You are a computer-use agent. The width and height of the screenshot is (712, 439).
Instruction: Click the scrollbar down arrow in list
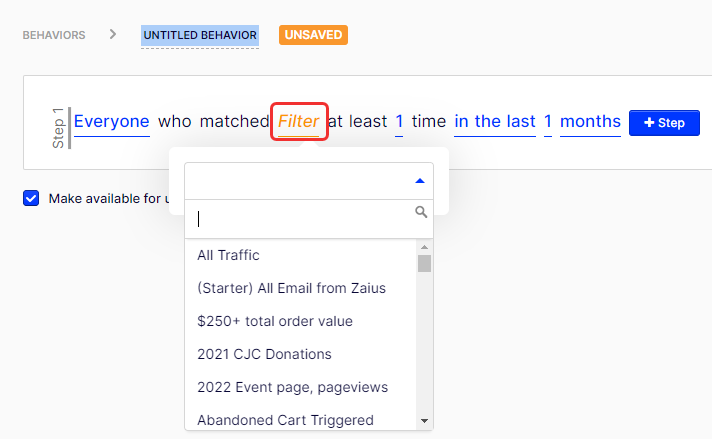pyautogui.click(x=425, y=421)
